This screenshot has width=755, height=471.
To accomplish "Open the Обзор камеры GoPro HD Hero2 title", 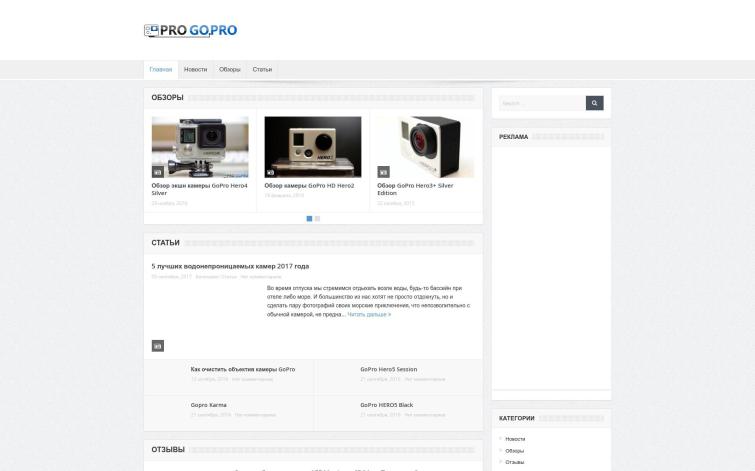I will click(309, 185).
